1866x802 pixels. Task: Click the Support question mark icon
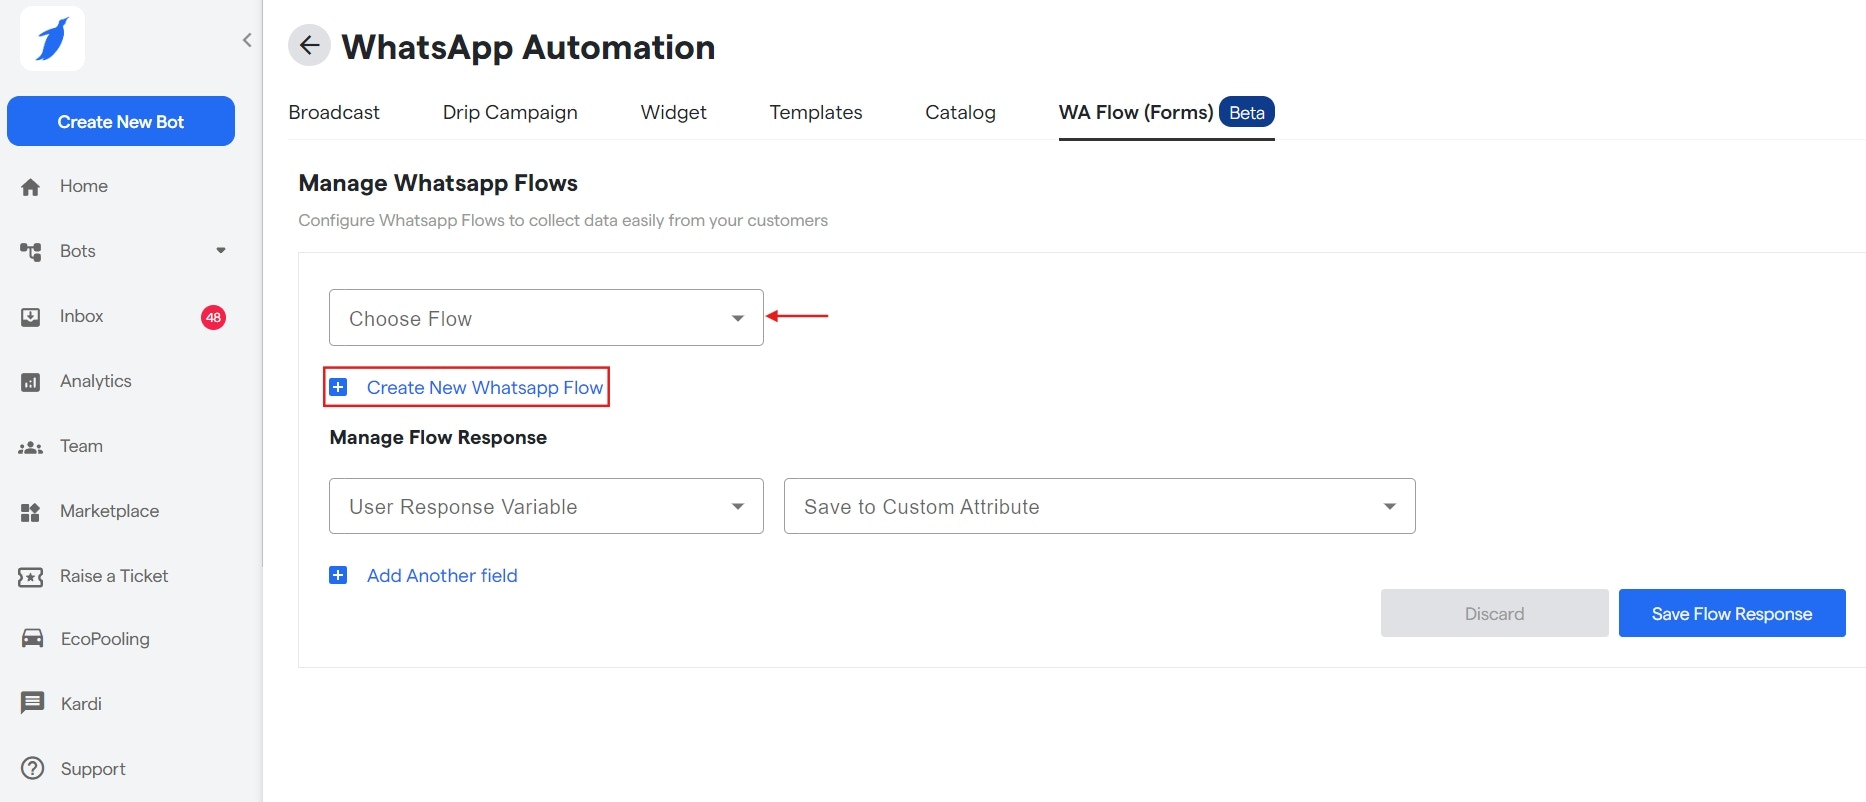pos(32,768)
